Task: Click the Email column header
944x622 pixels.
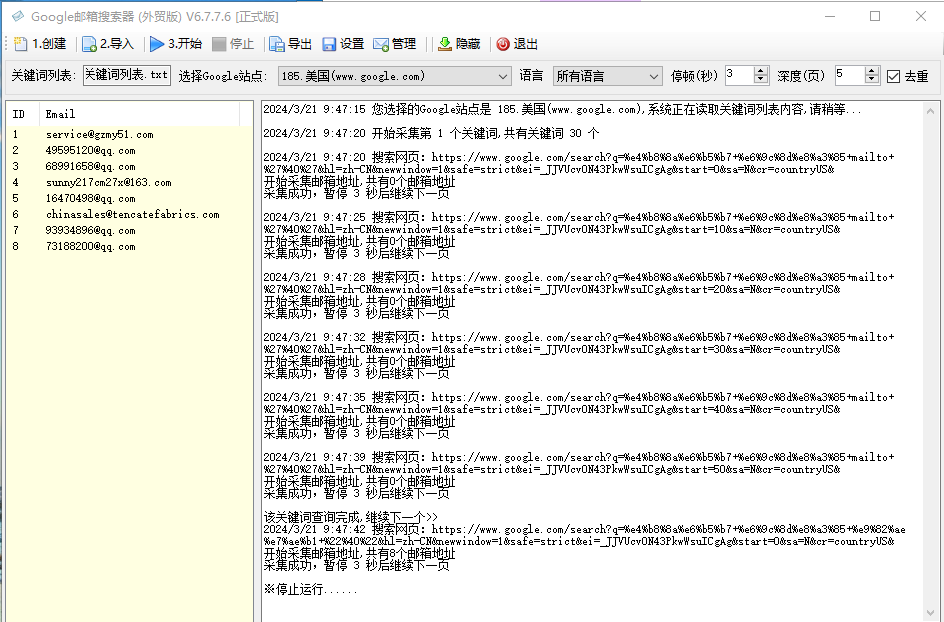Action: [140, 114]
